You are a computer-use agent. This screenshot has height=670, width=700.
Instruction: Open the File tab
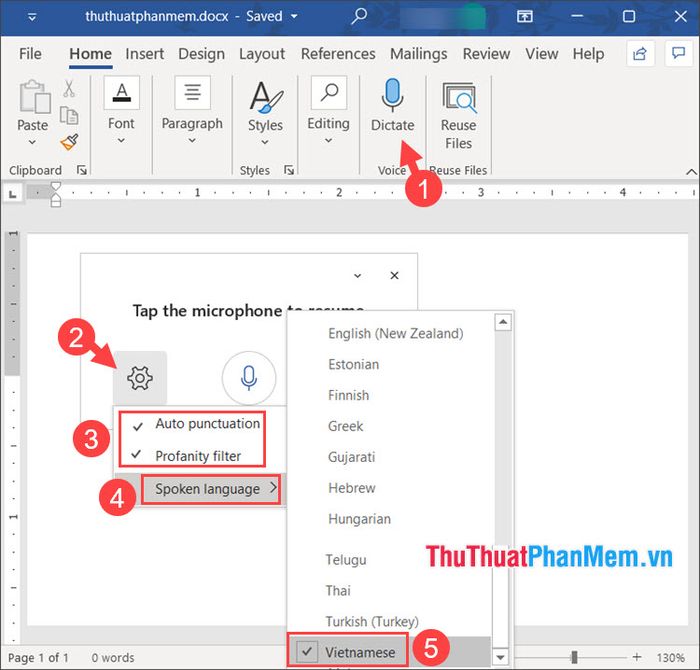pos(30,54)
